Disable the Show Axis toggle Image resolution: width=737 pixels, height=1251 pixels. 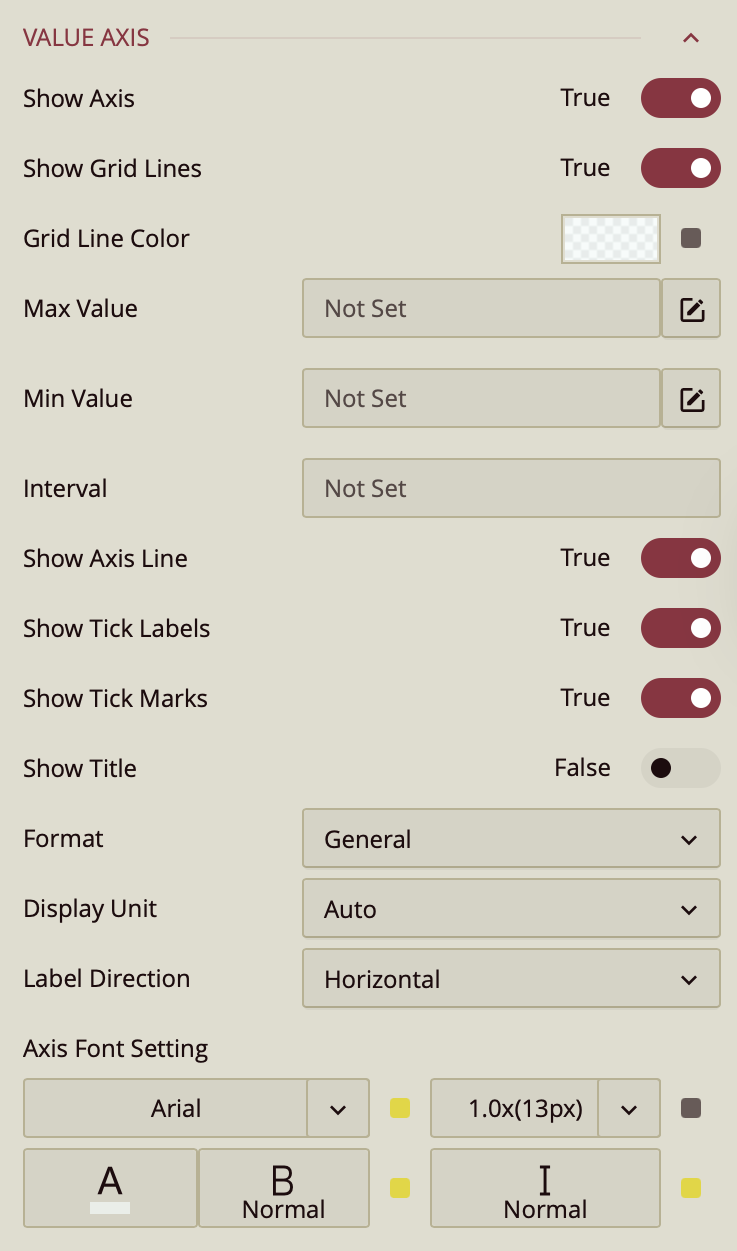(x=680, y=98)
